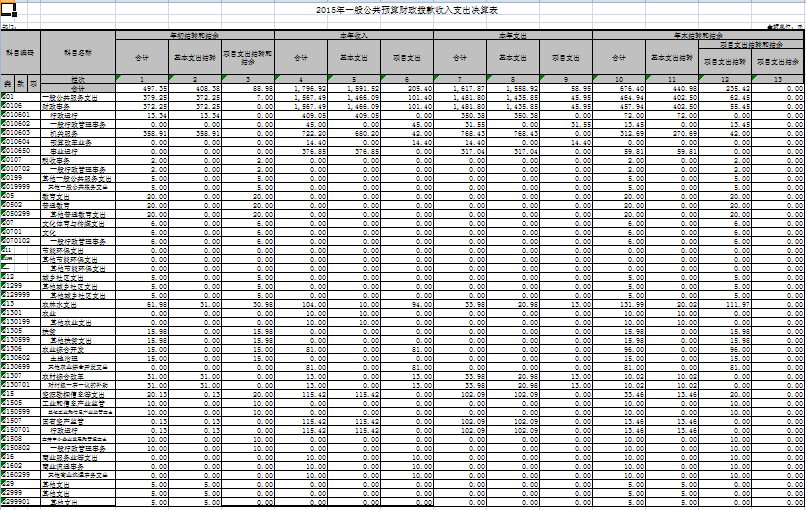The image size is (806, 510).
Task: Select the cell showing 270.69
Action: tap(671, 133)
